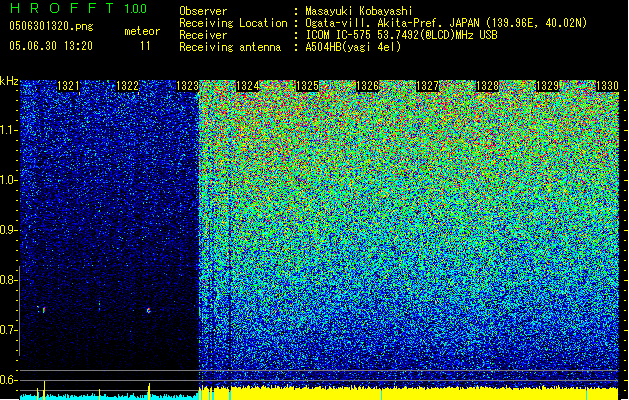This screenshot has width=629, height=400.
Task: Select the file name 0506301320.png
Action: click(51, 26)
